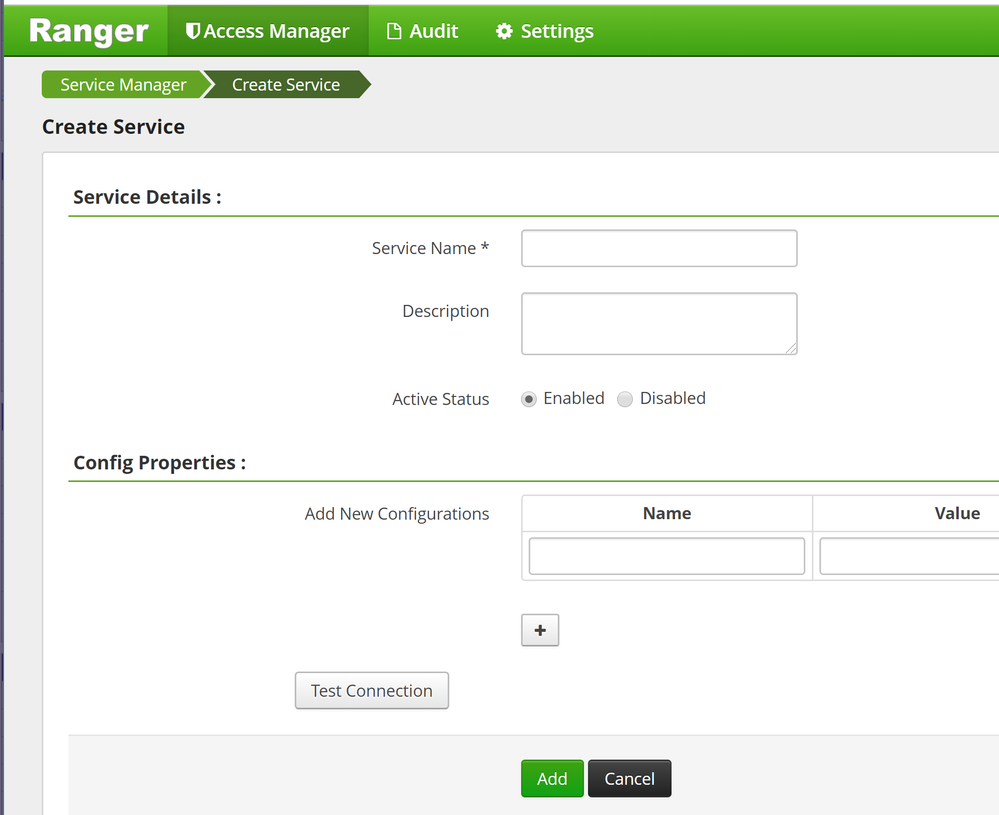Click the Create Service page title
Image resolution: width=999 pixels, height=815 pixels.
click(x=113, y=127)
